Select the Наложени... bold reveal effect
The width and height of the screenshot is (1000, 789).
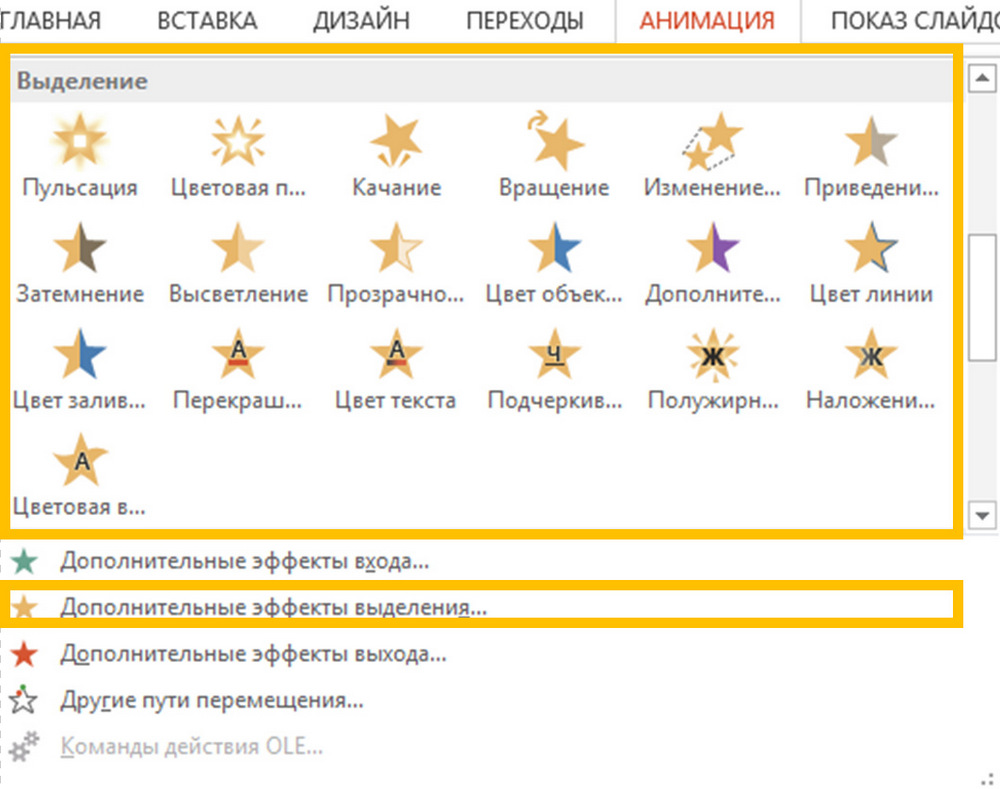coord(871,370)
